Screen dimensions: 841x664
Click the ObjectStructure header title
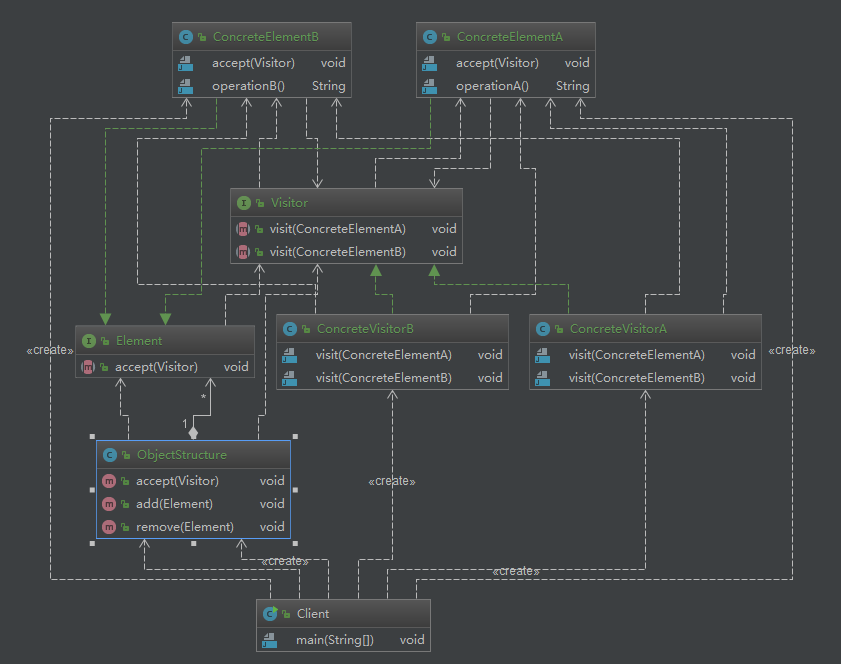182,455
